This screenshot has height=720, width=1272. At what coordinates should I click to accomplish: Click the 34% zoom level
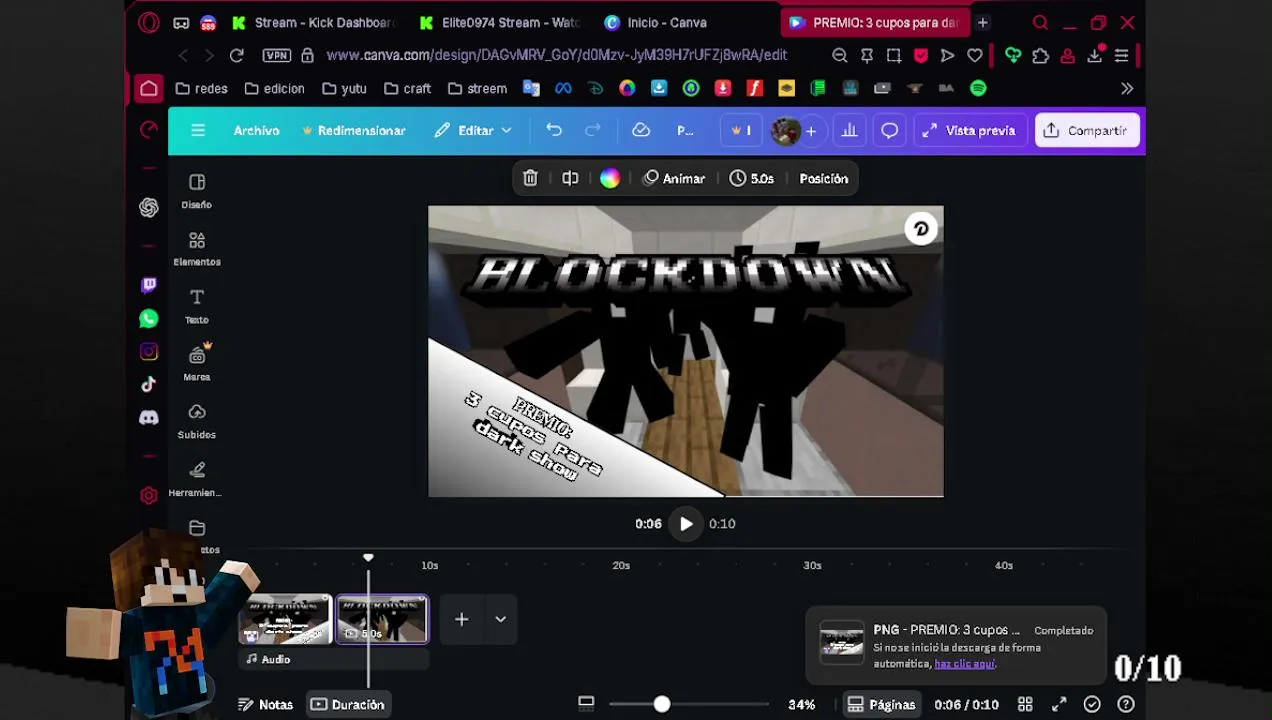point(801,705)
